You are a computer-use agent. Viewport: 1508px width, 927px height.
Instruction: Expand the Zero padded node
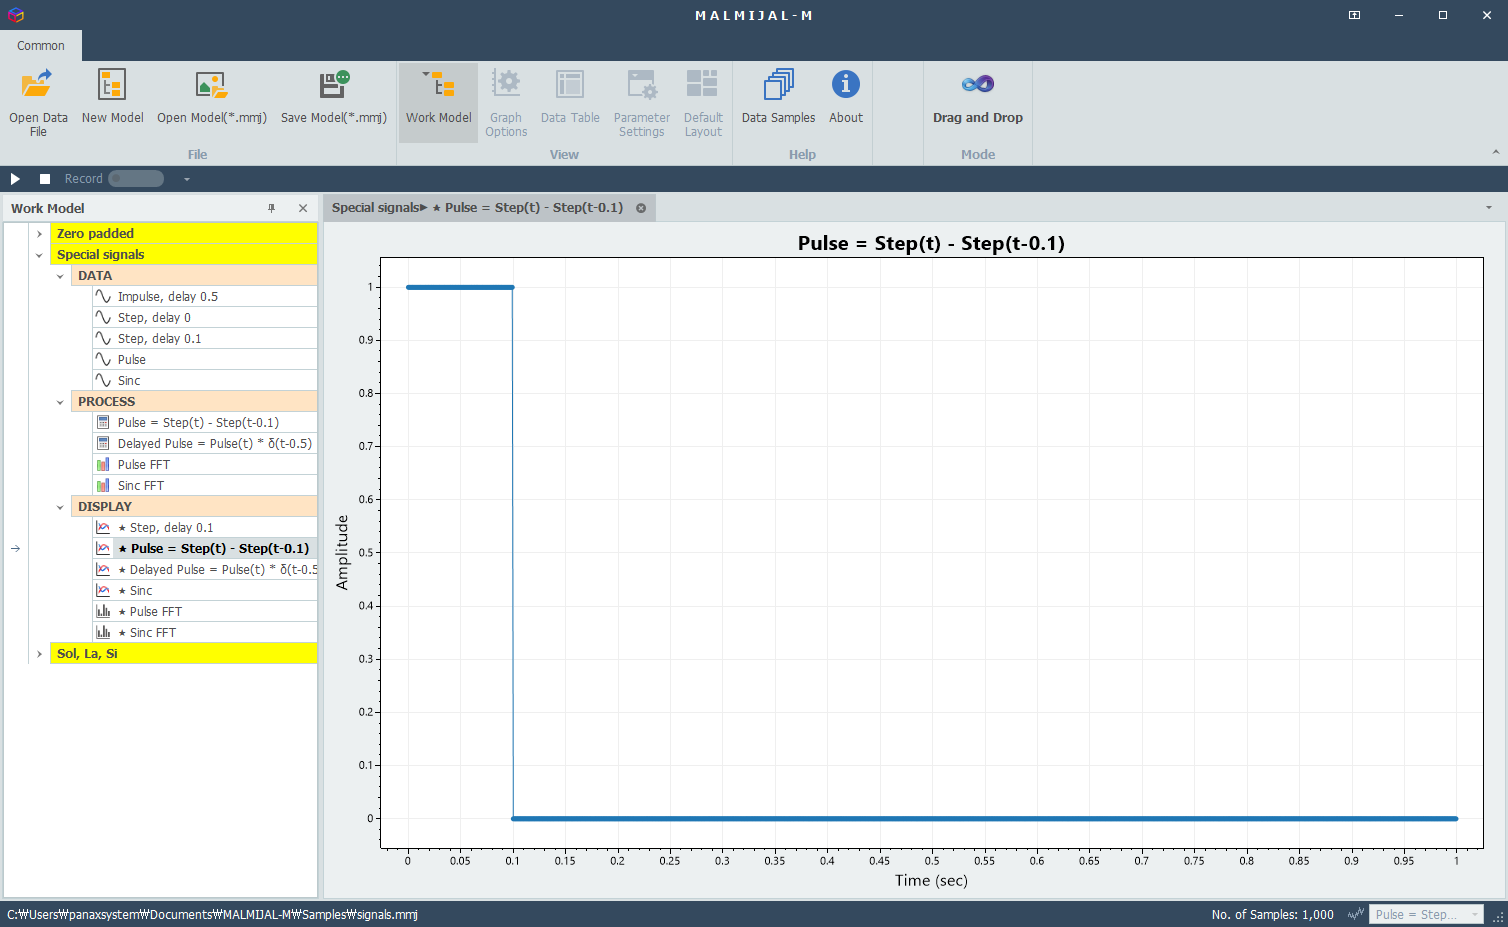pos(39,234)
